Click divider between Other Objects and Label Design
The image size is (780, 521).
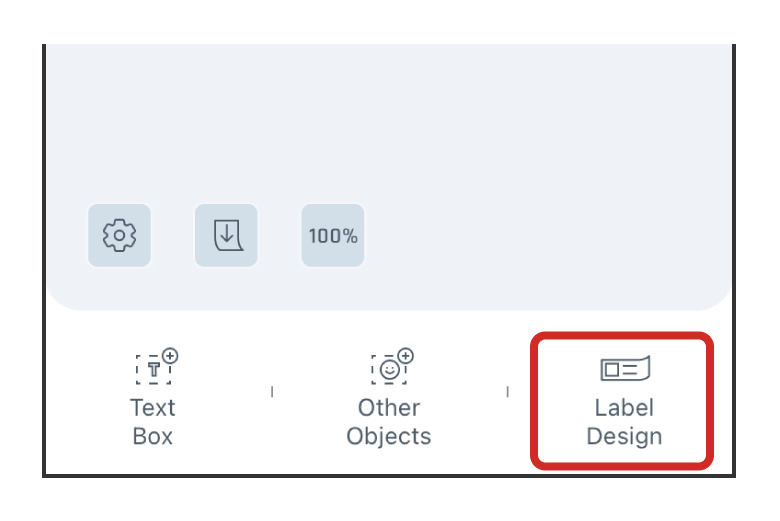[507, 392]
